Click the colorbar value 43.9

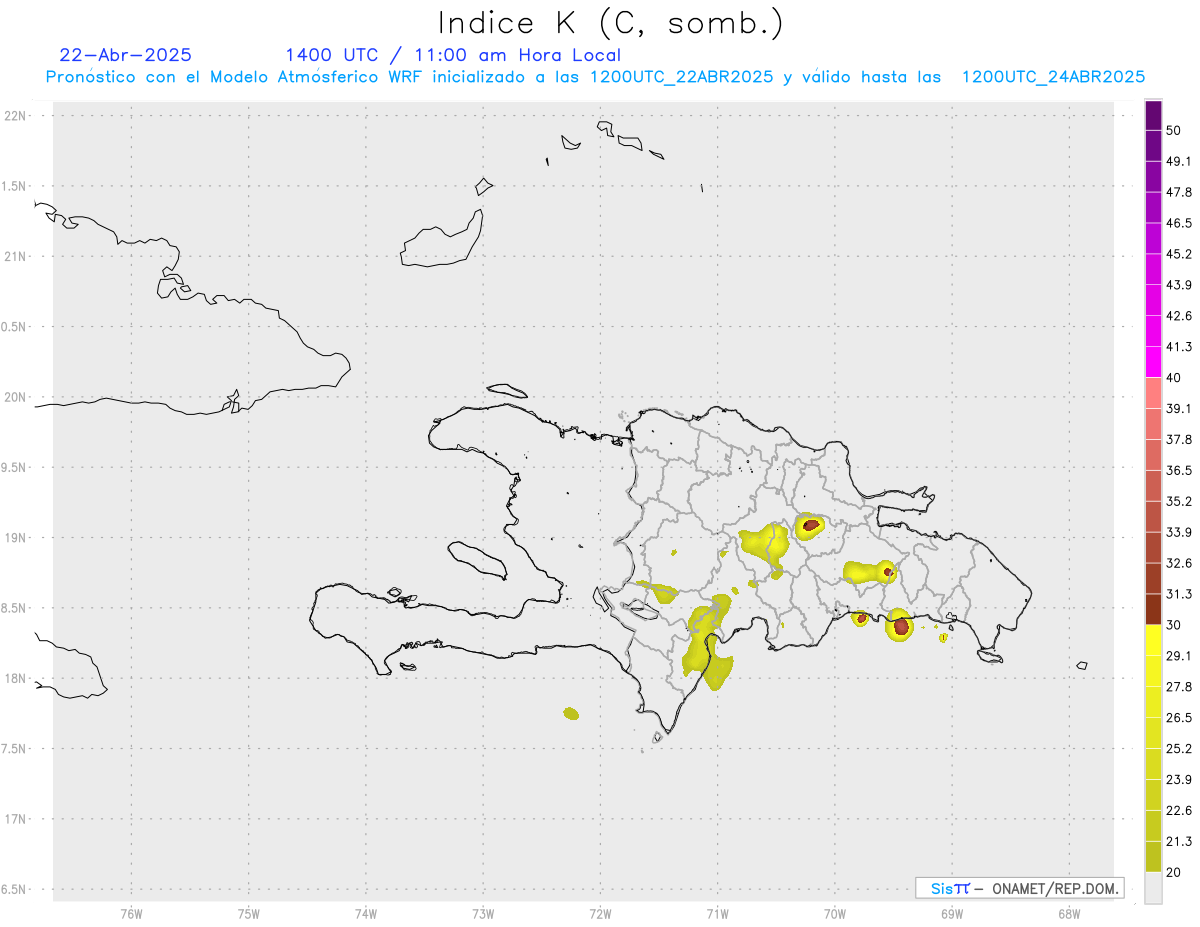(1179, 285)
